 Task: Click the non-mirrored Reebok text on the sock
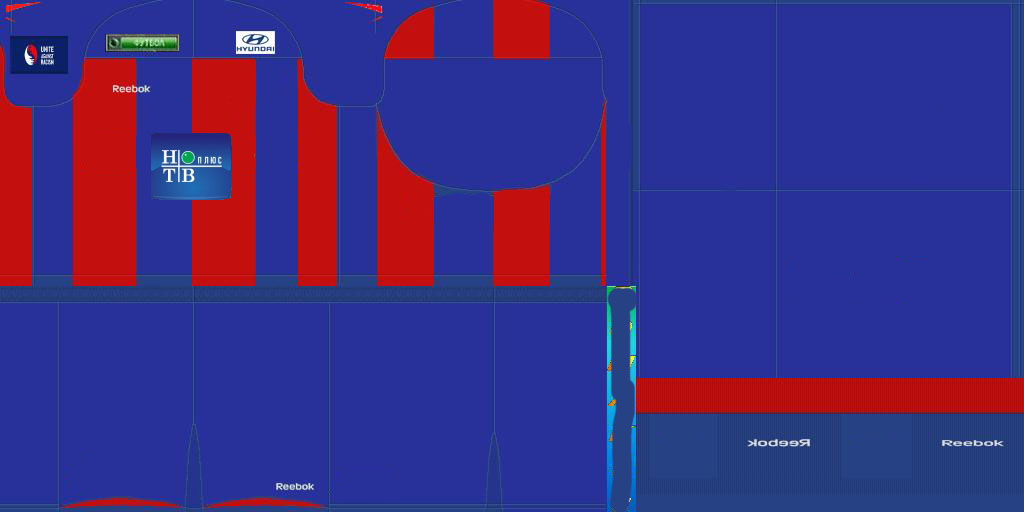click(x=971, y=443)
